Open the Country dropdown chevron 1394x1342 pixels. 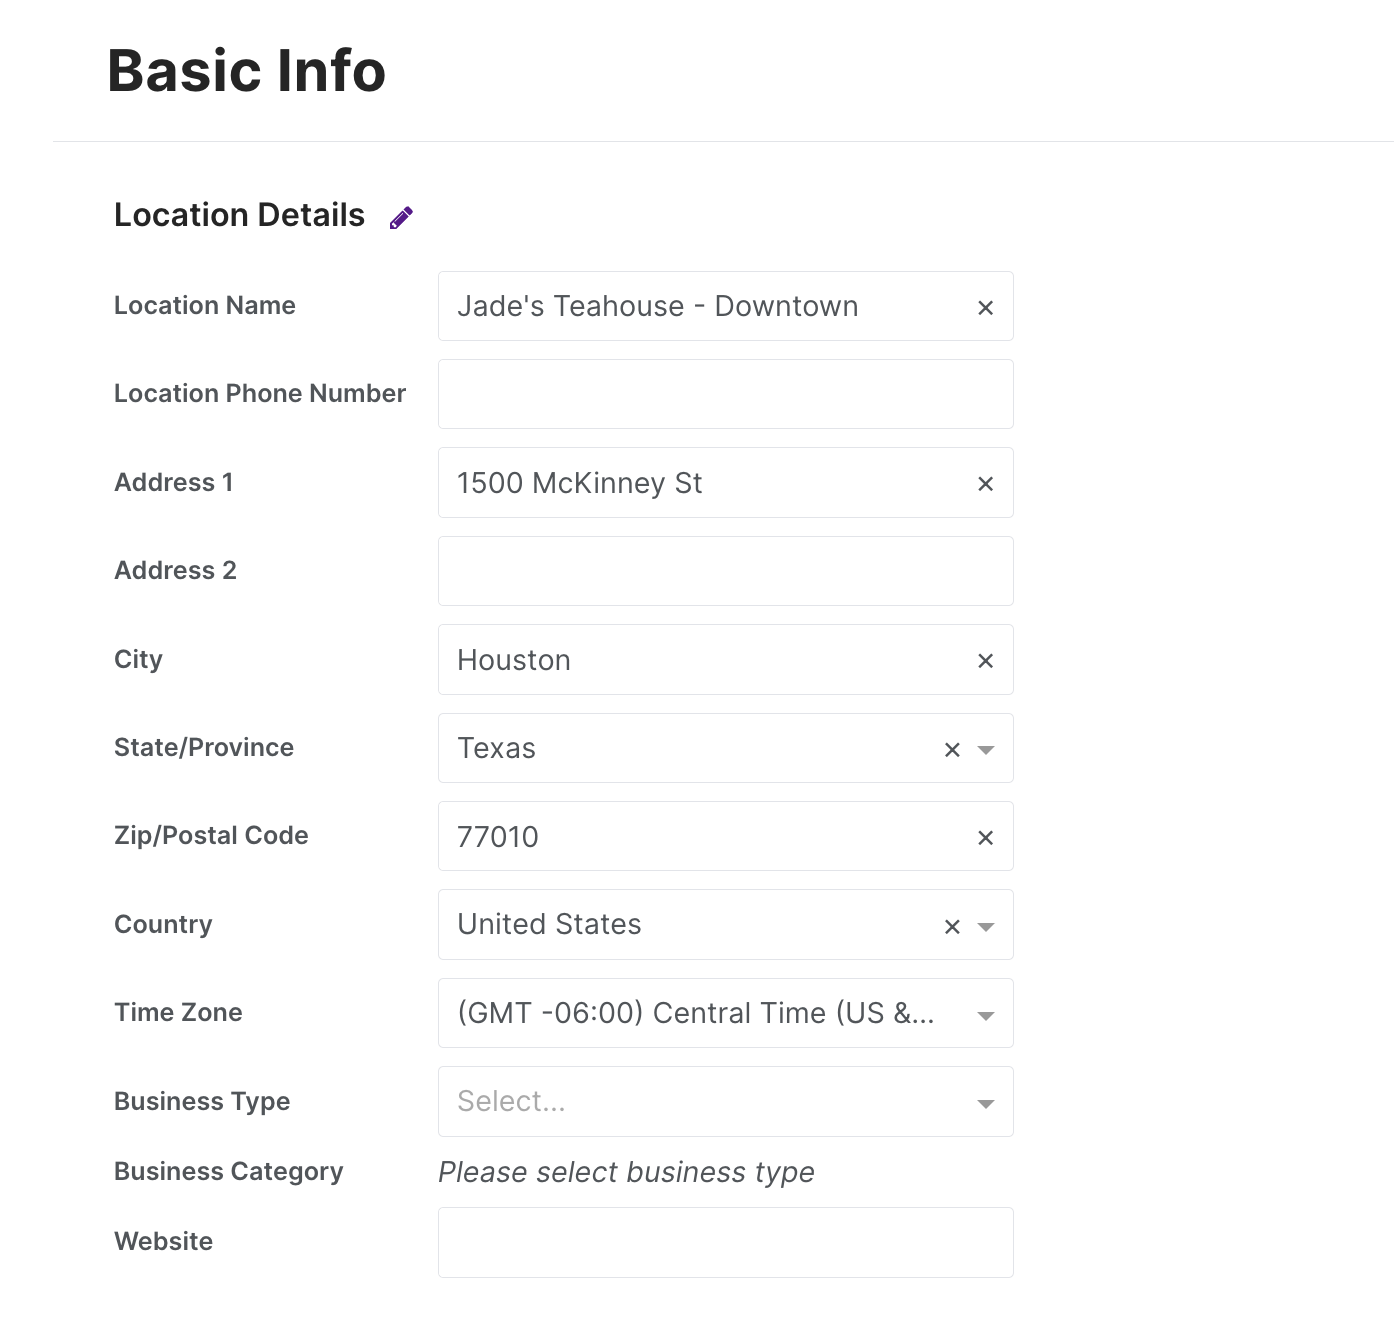pos(986,925)
